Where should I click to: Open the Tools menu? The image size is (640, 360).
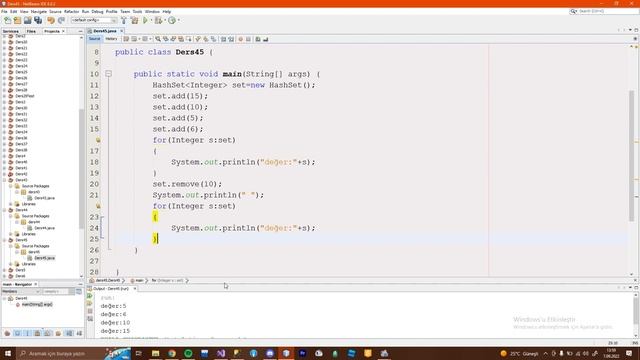[x=137, y=12]
